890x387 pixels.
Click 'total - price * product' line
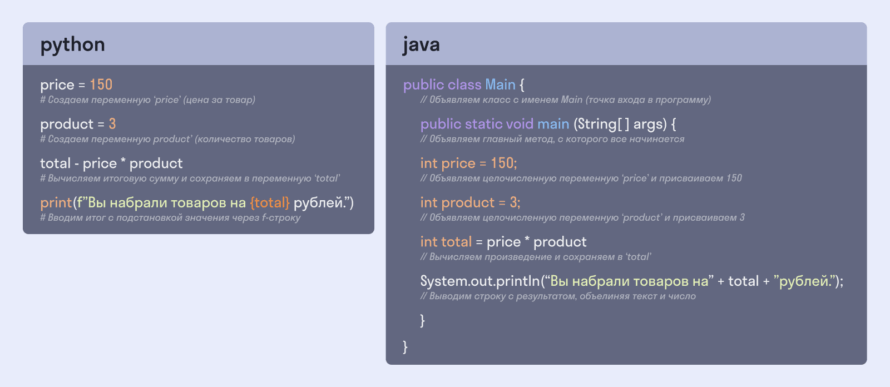[111, 163]
